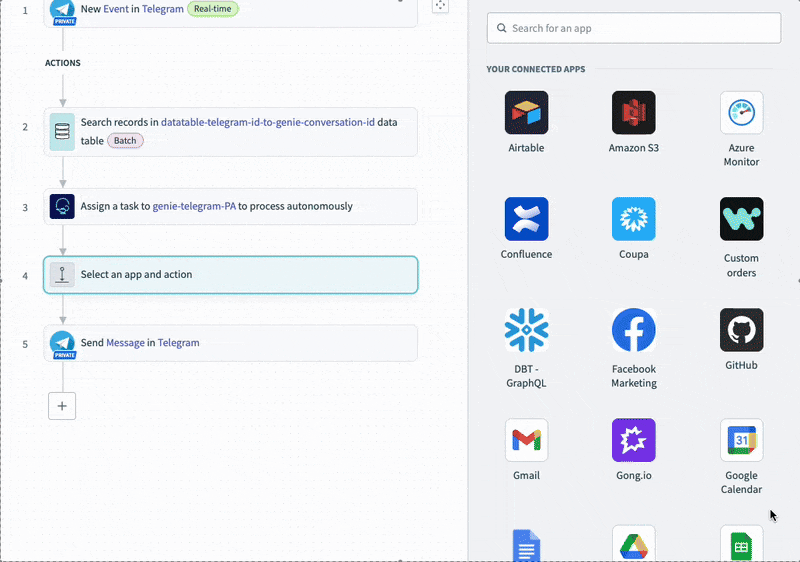800x562 pixels.
Task: Click the genie agent icon on step 3
Action: point(62,207)
